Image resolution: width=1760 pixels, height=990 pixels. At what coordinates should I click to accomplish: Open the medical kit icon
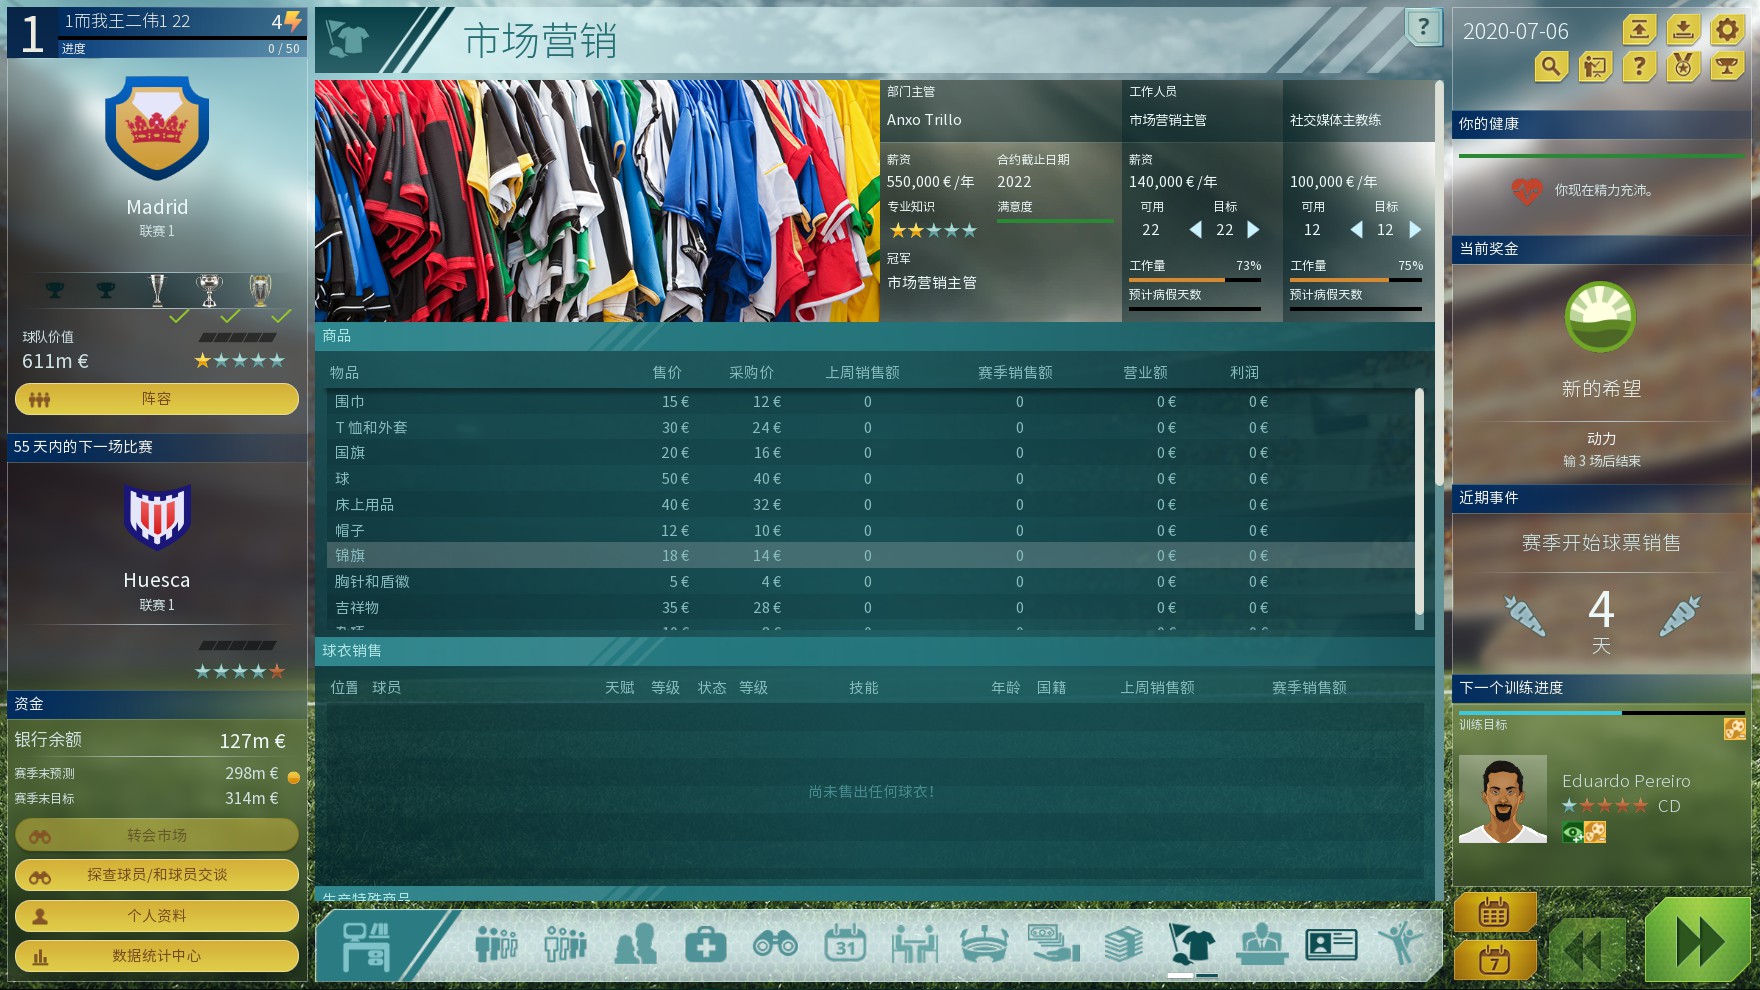coord(705,943)
